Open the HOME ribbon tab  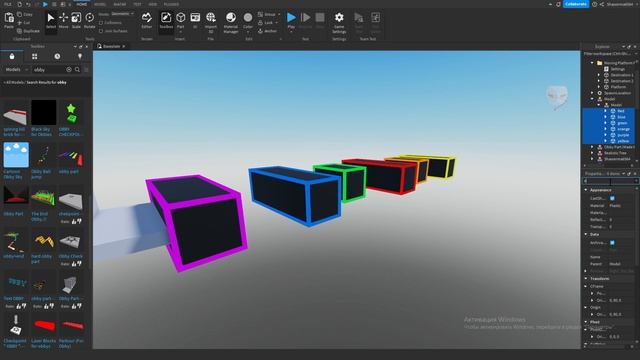coord(82,4)
